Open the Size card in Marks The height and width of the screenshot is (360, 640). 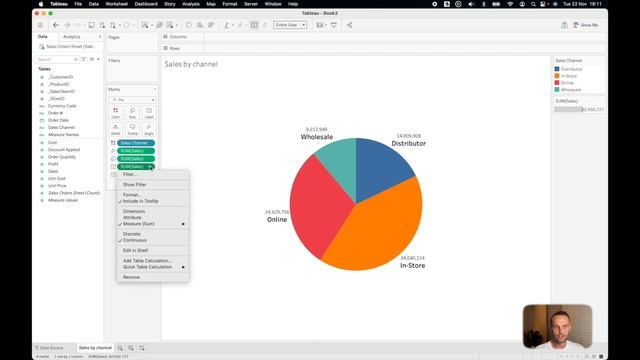tap(132, 113)
